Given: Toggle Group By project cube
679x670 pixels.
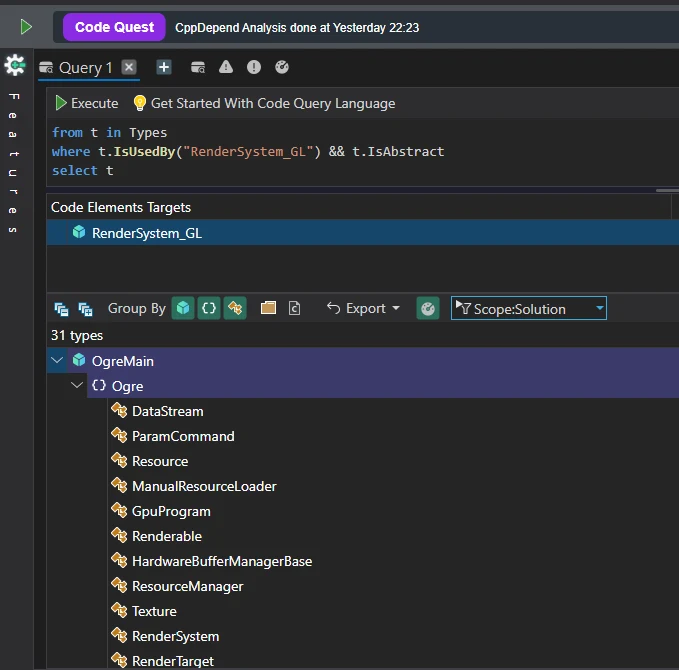Looking at the screenshot, I should tap(183, 308).
